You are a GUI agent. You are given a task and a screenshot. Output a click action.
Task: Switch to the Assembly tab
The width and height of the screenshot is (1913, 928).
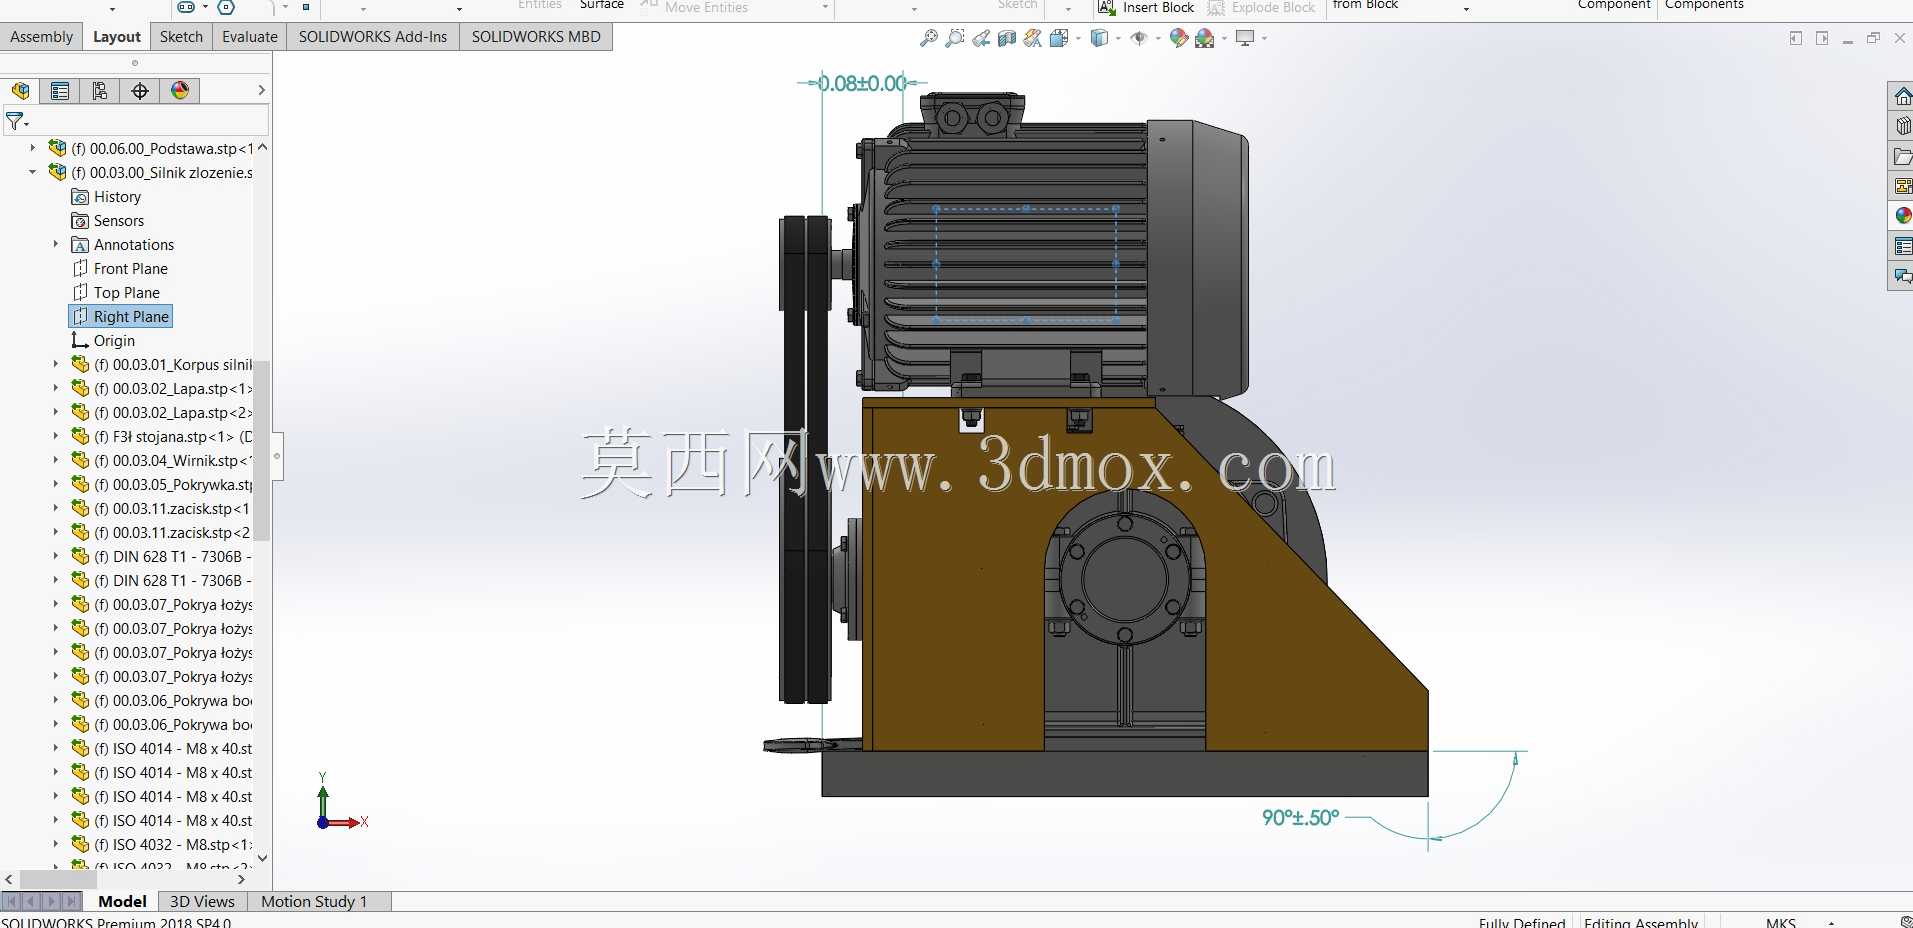[41, 37]
